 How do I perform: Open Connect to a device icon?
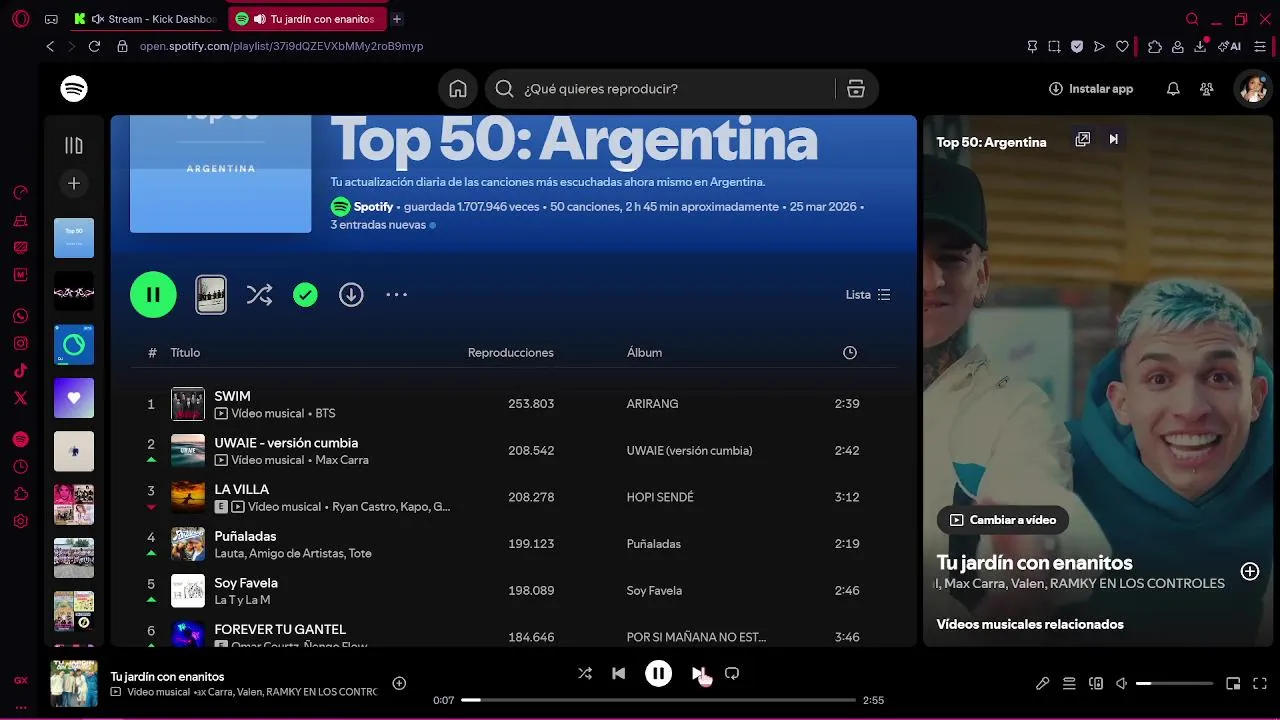point(1096,684)
